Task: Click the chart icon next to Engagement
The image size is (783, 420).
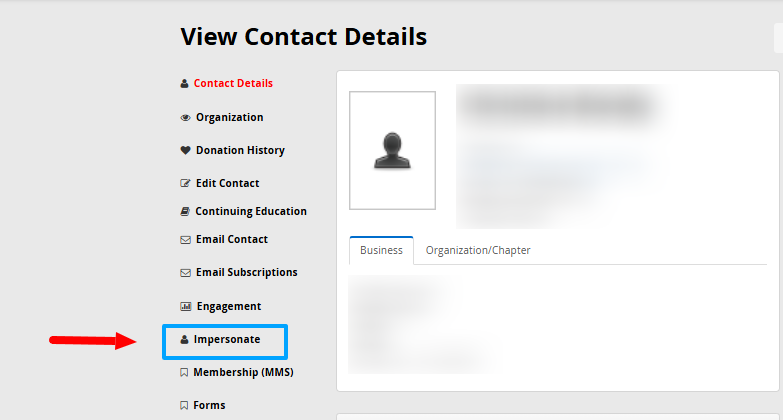Action: [x=185, y=306]
